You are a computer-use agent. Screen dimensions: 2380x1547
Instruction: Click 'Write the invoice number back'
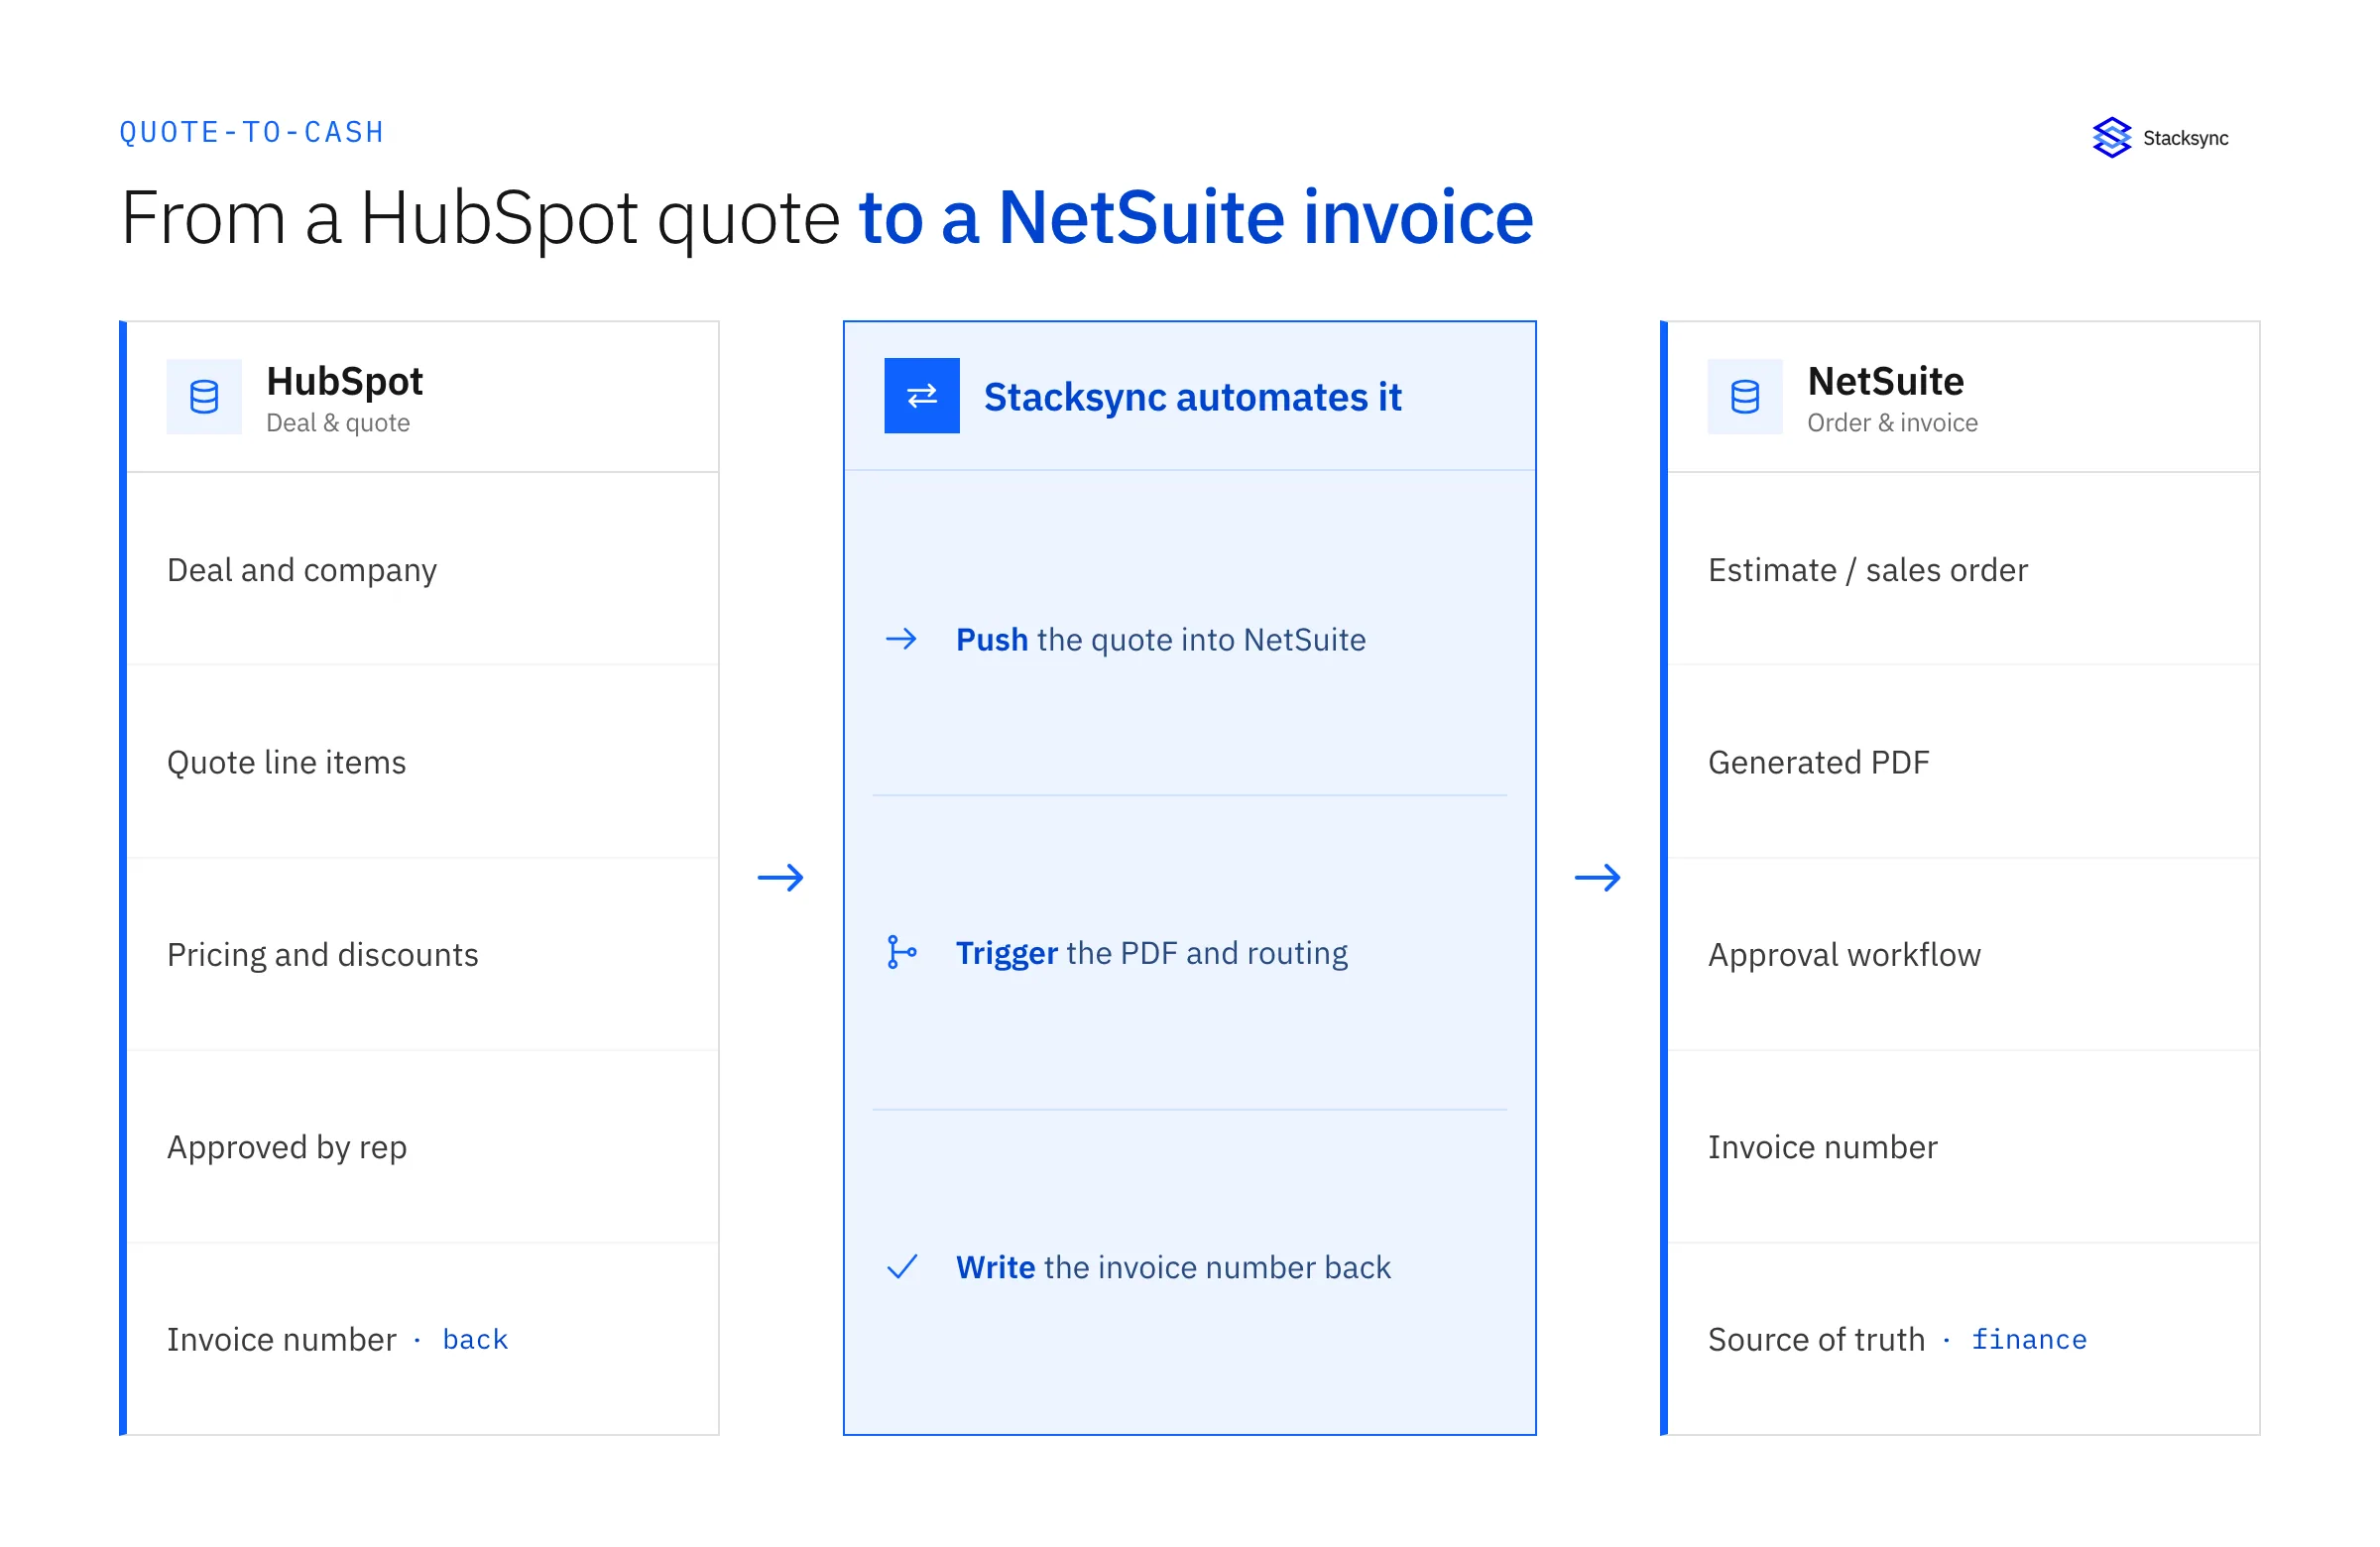(x=1173, y=1267)
